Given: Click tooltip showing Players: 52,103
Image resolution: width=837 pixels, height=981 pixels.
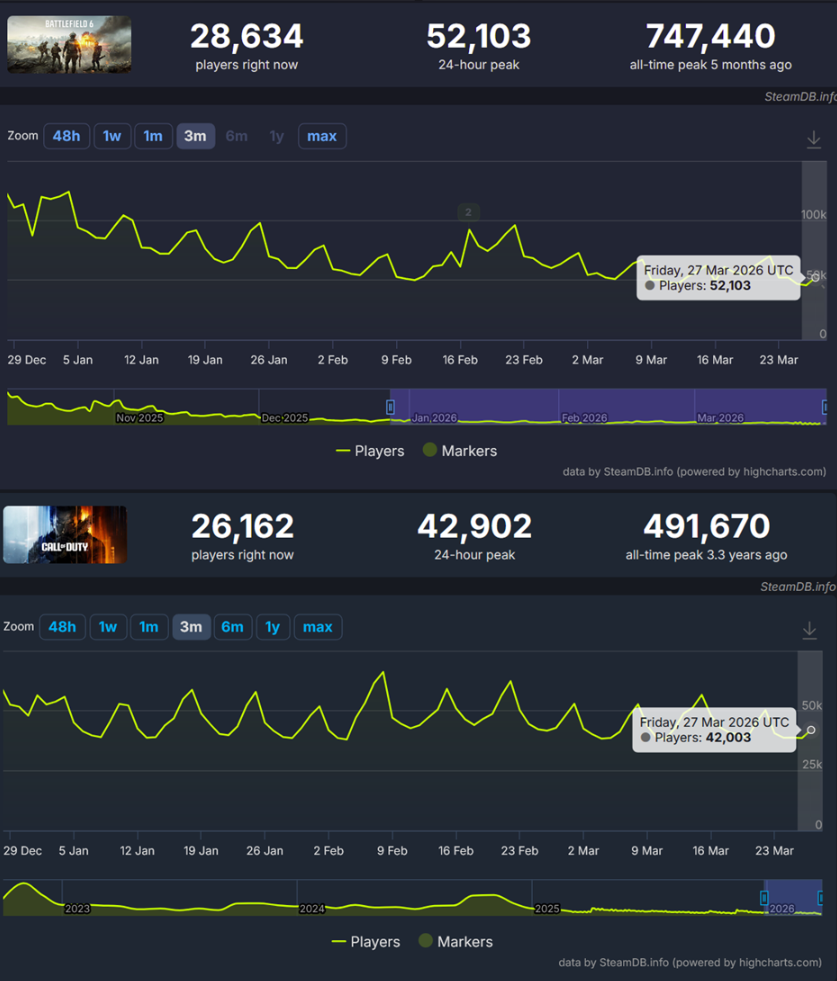Looking at the screenshot, I should (x=718, y=278).
